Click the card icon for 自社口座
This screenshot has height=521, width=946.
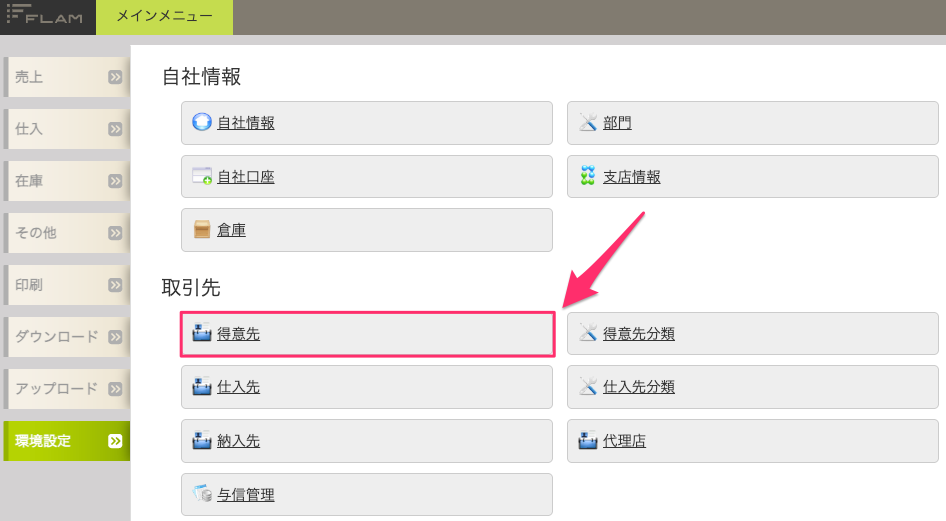pyautogui.click(x=202, y=176)
